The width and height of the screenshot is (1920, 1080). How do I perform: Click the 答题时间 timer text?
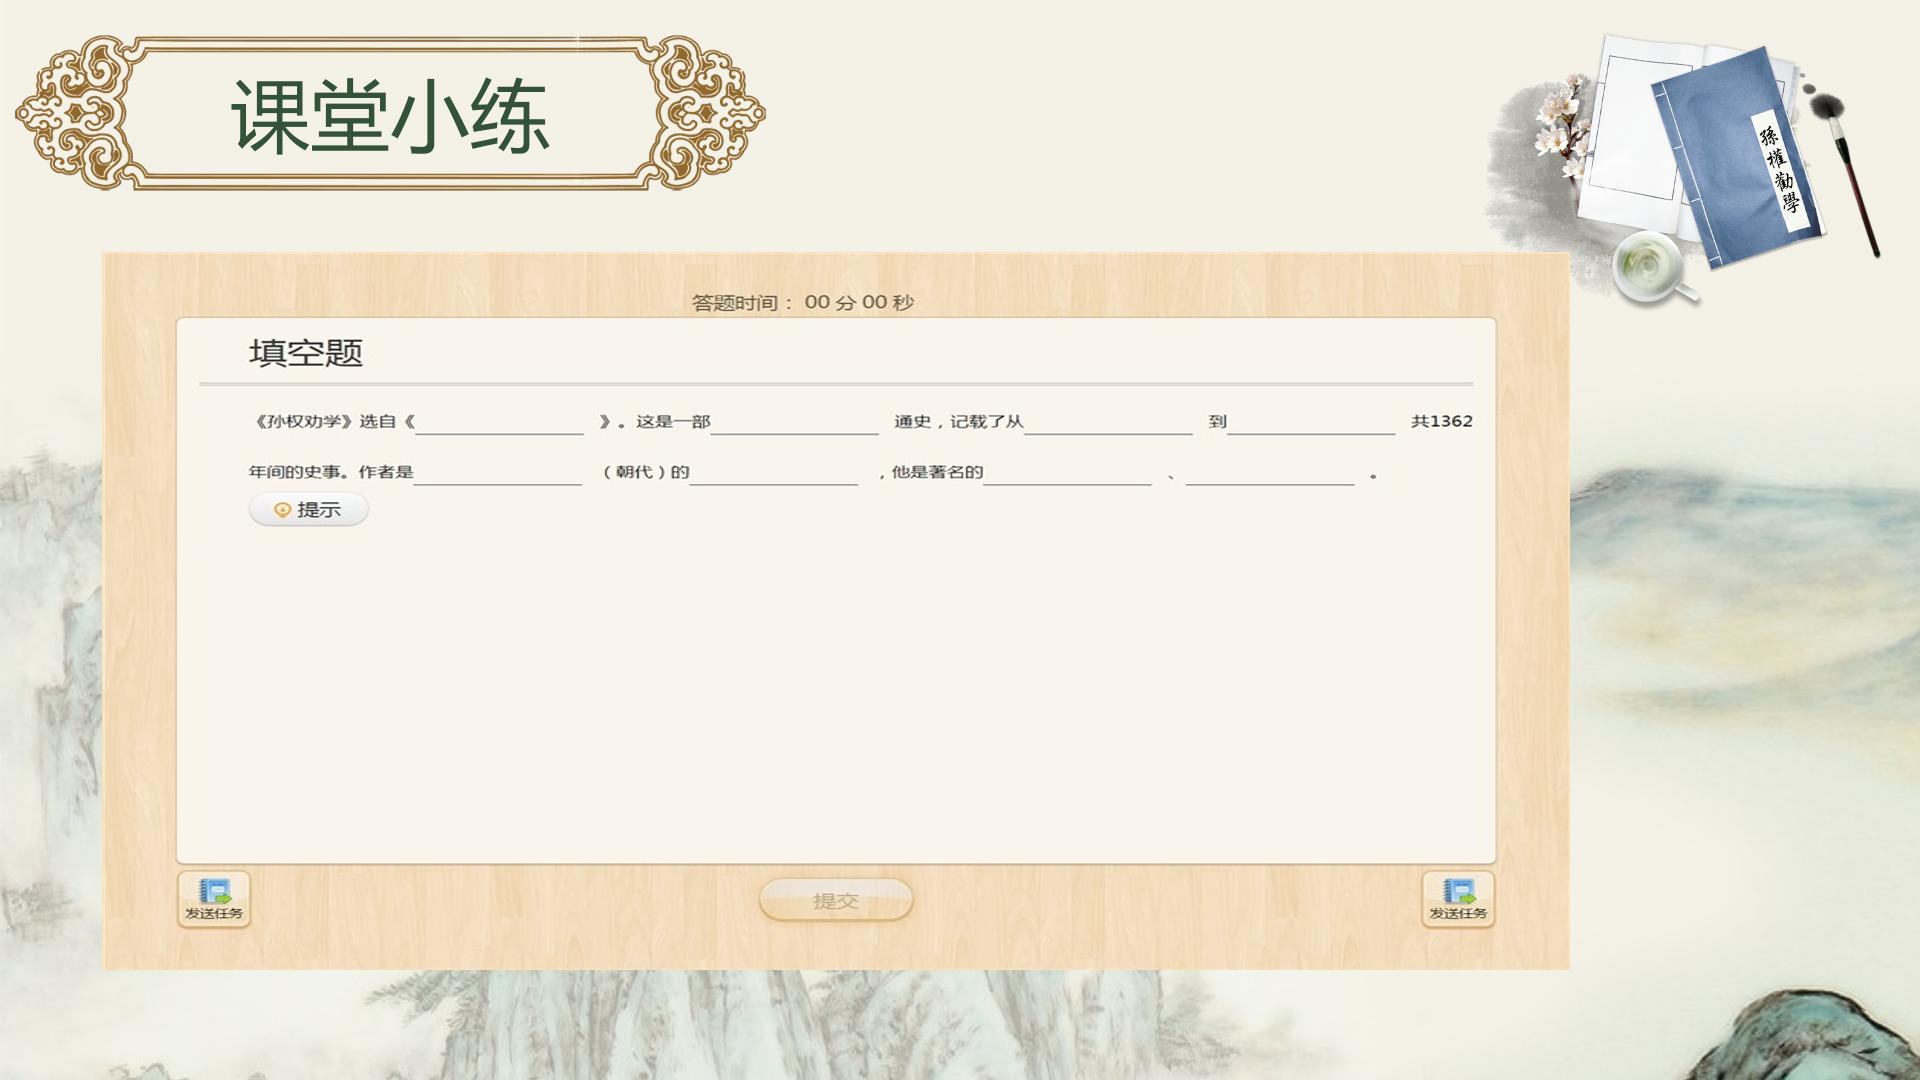tap(803, 302)
